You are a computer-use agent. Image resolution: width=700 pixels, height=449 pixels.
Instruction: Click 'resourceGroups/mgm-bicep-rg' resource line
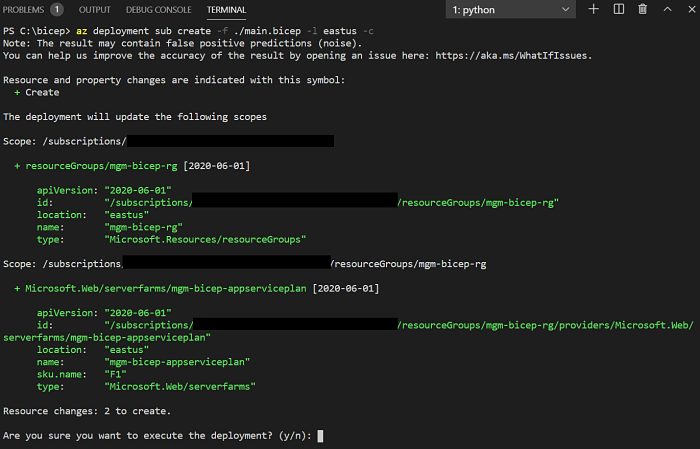click(101, 166)
